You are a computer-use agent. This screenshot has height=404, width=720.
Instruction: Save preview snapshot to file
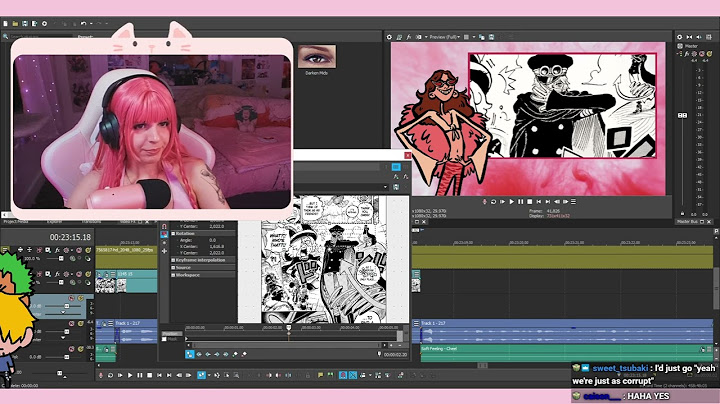point(491,37)
